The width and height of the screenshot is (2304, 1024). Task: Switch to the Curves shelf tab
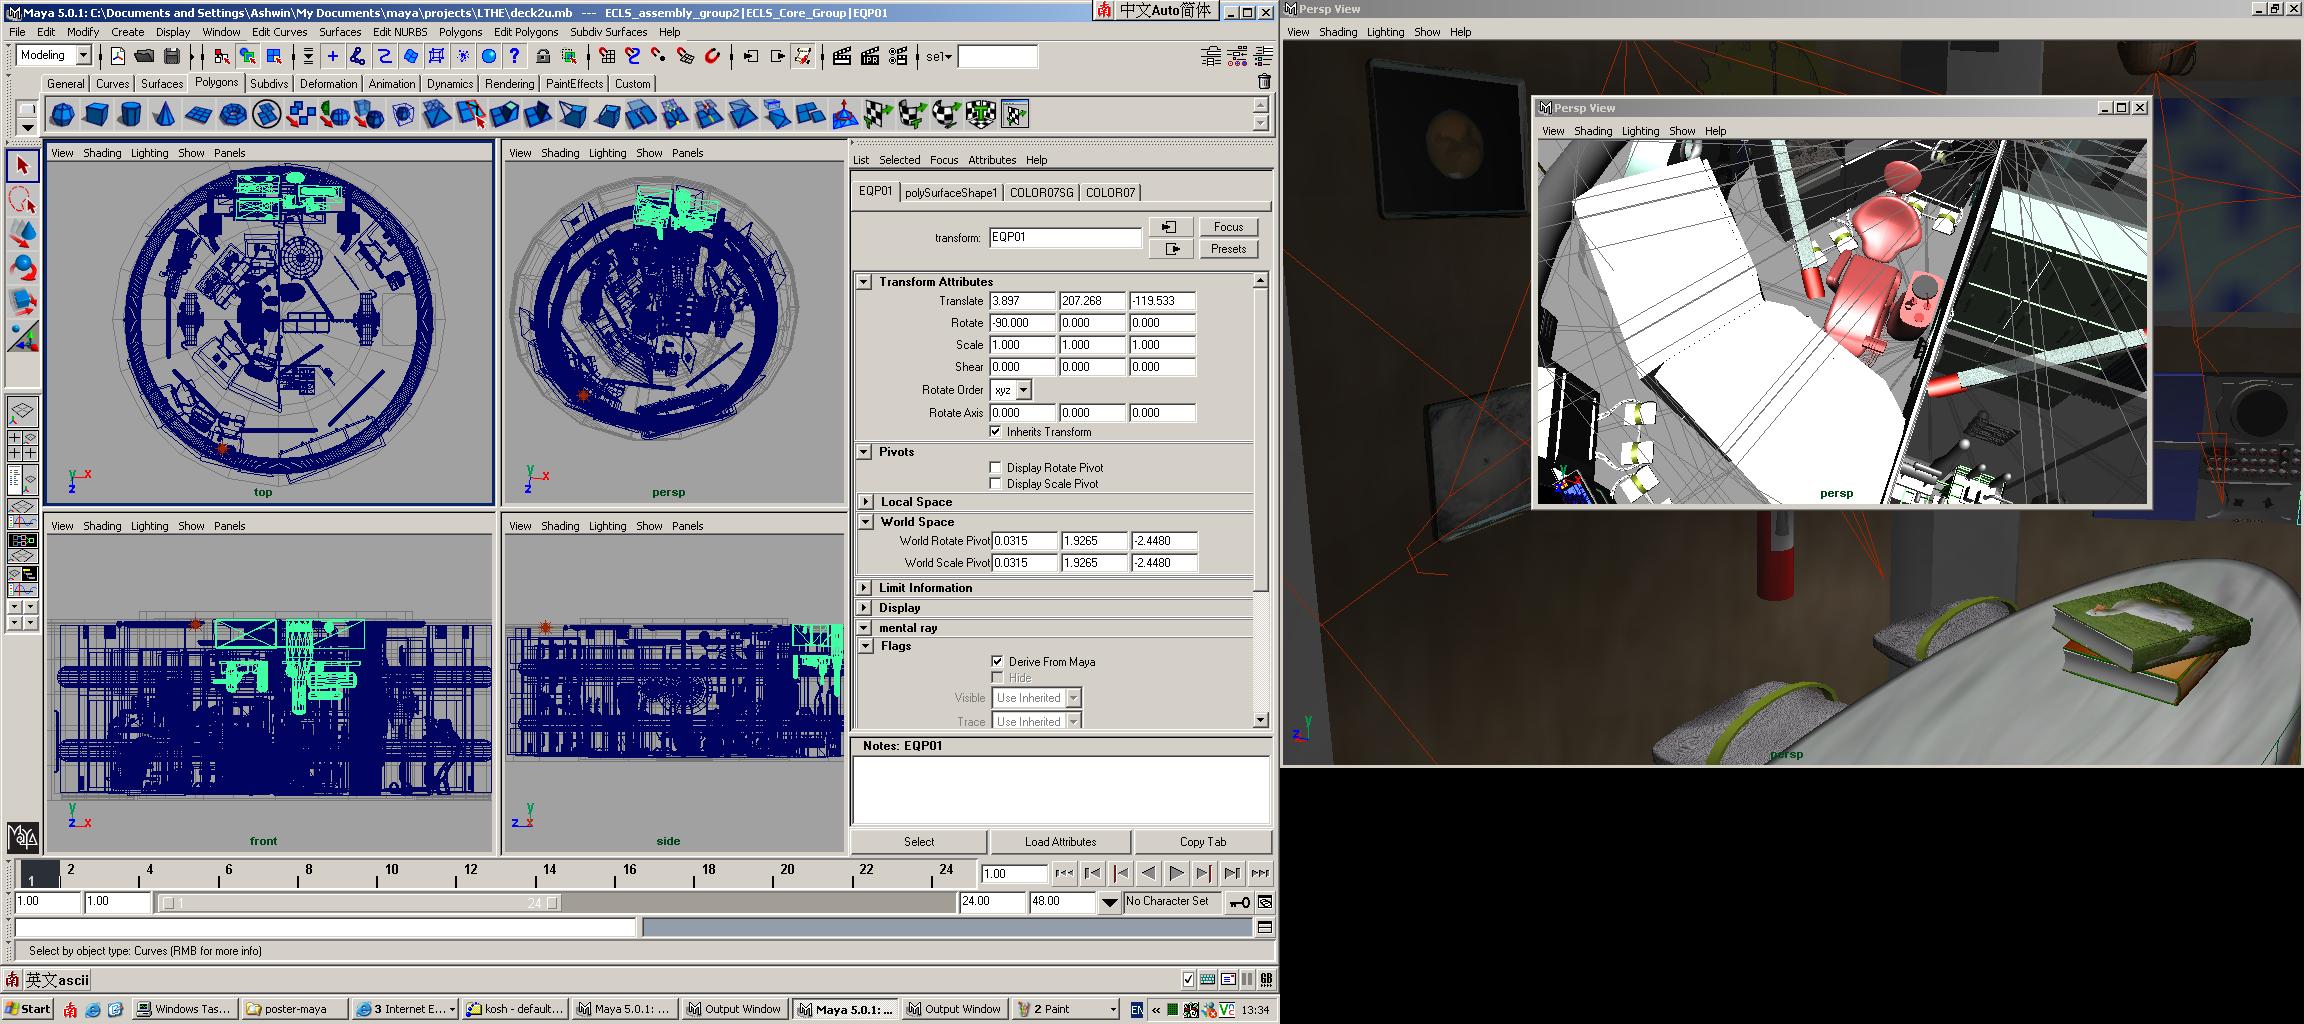pos(112,84)
